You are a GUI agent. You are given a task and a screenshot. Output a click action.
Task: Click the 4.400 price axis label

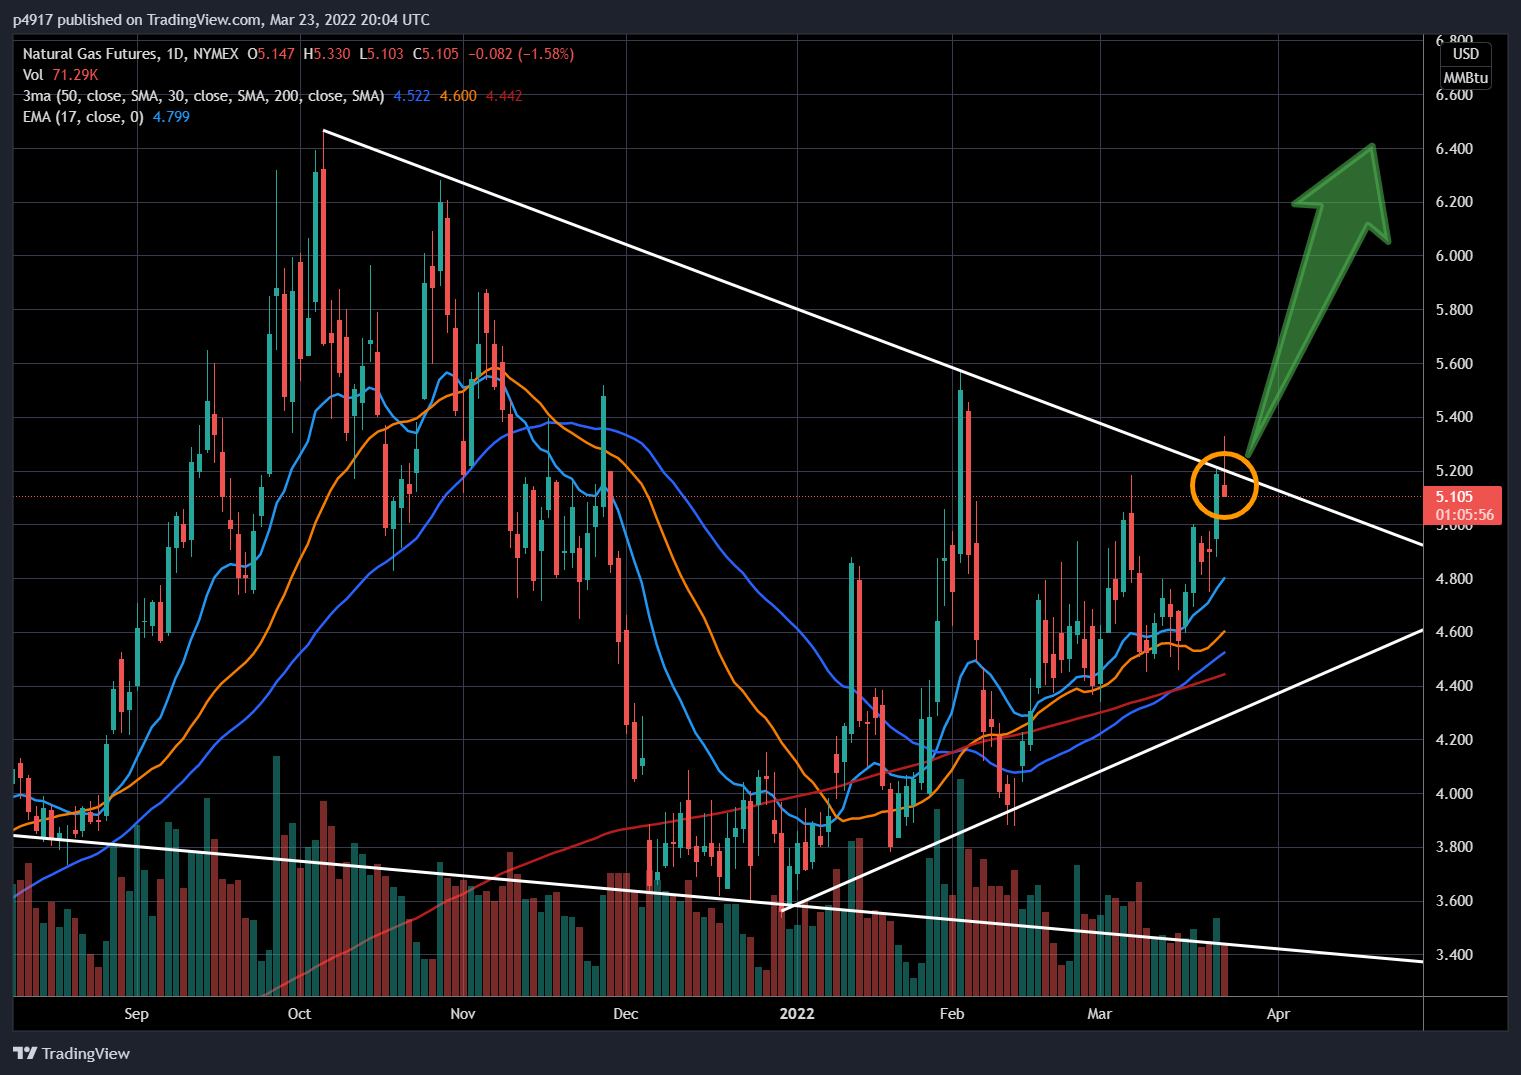click(x=1454, y=686)
